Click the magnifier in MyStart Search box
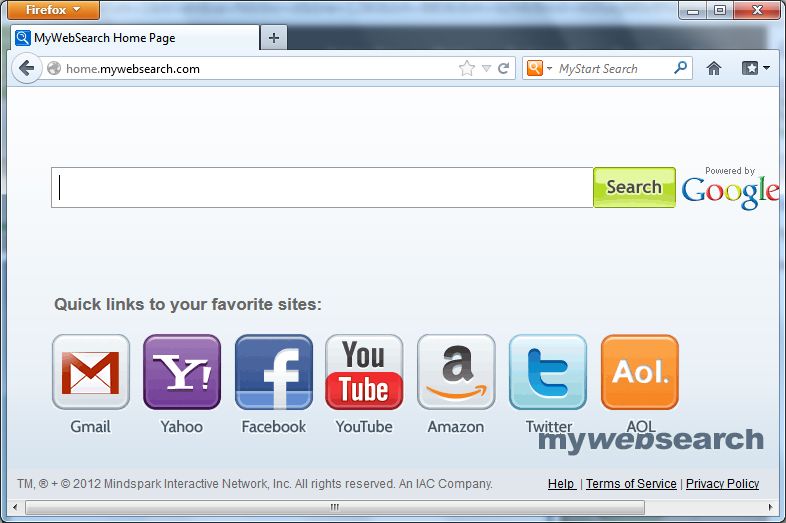 coord(681,68)
